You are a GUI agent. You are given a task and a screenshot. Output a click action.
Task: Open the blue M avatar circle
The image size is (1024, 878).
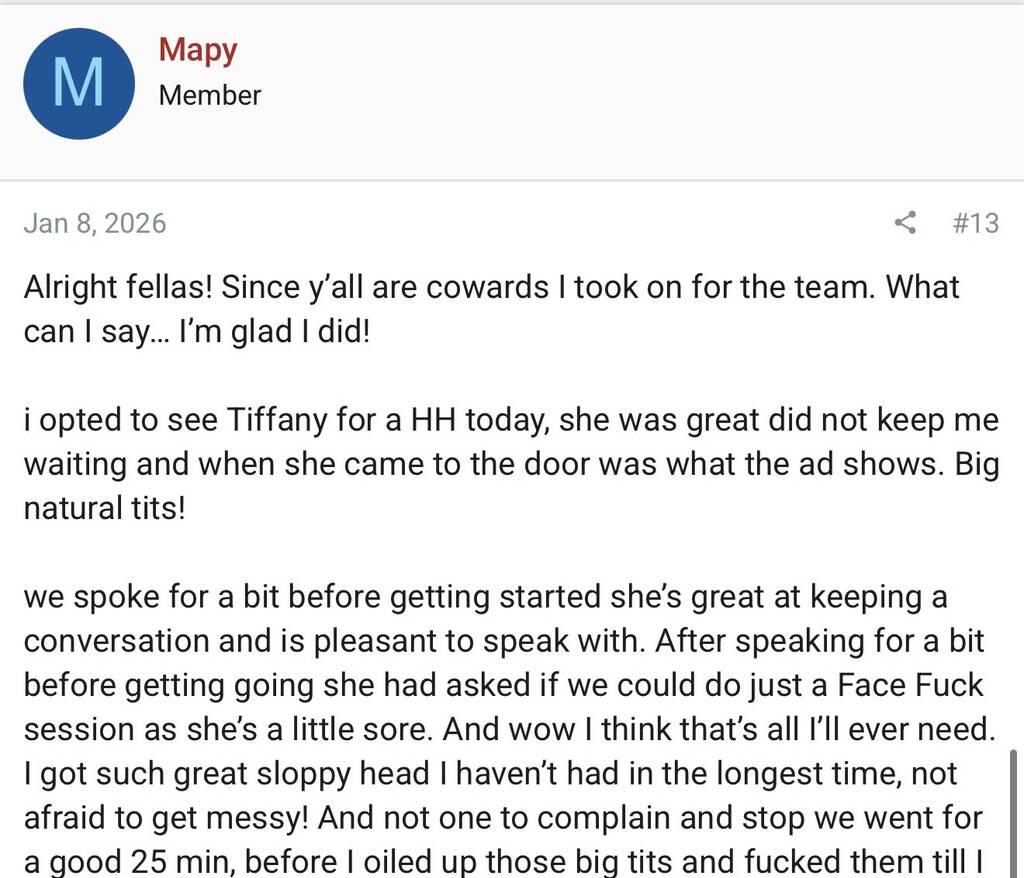[x=78, y=84]
